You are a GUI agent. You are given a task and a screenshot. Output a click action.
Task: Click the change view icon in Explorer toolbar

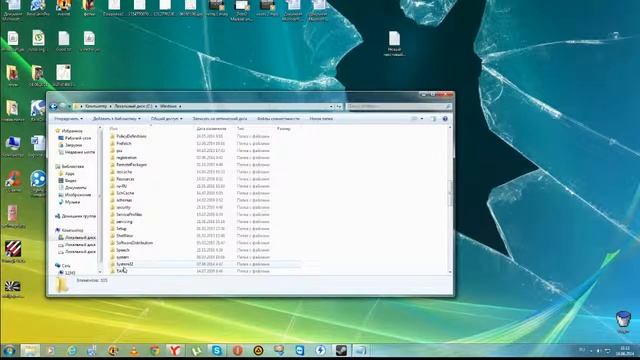click(x=414, y=119)
